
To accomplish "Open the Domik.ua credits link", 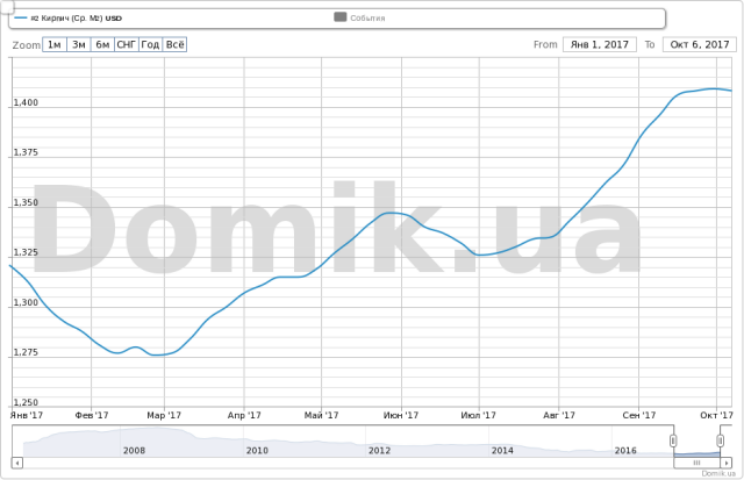I will tap(717, 474).
